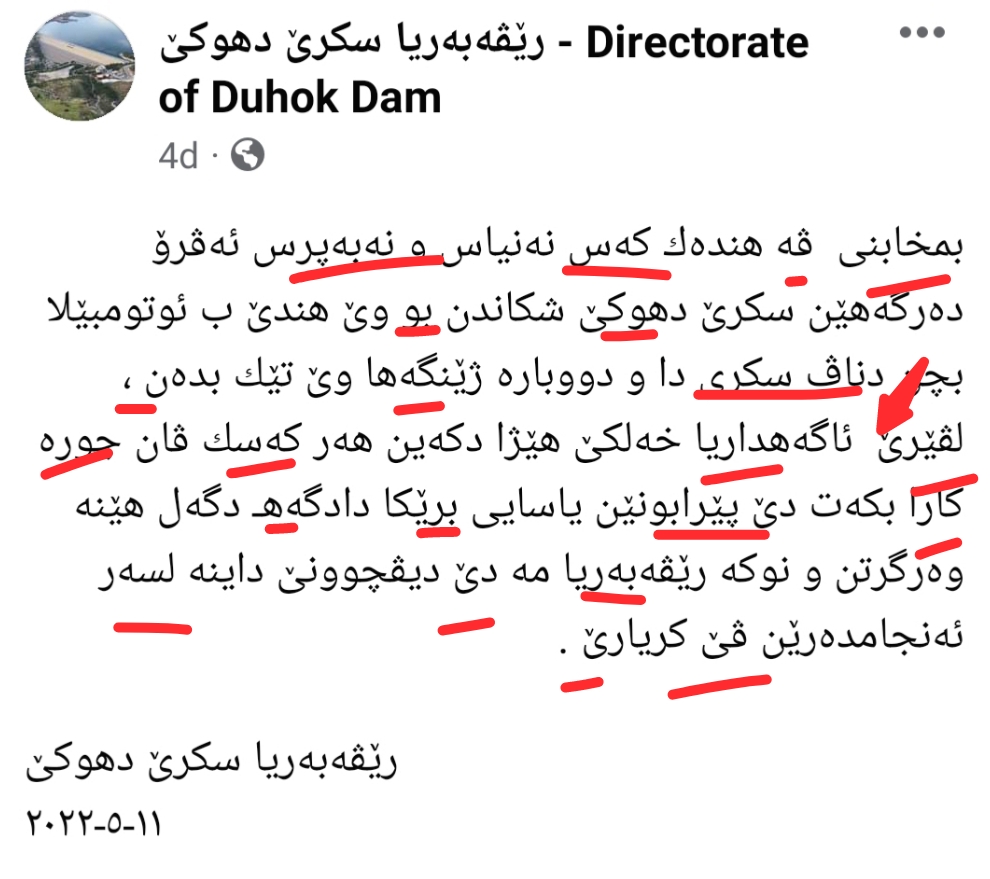
Task: Open the "4d" post timestamp
Action: click(x=178, y=156)
